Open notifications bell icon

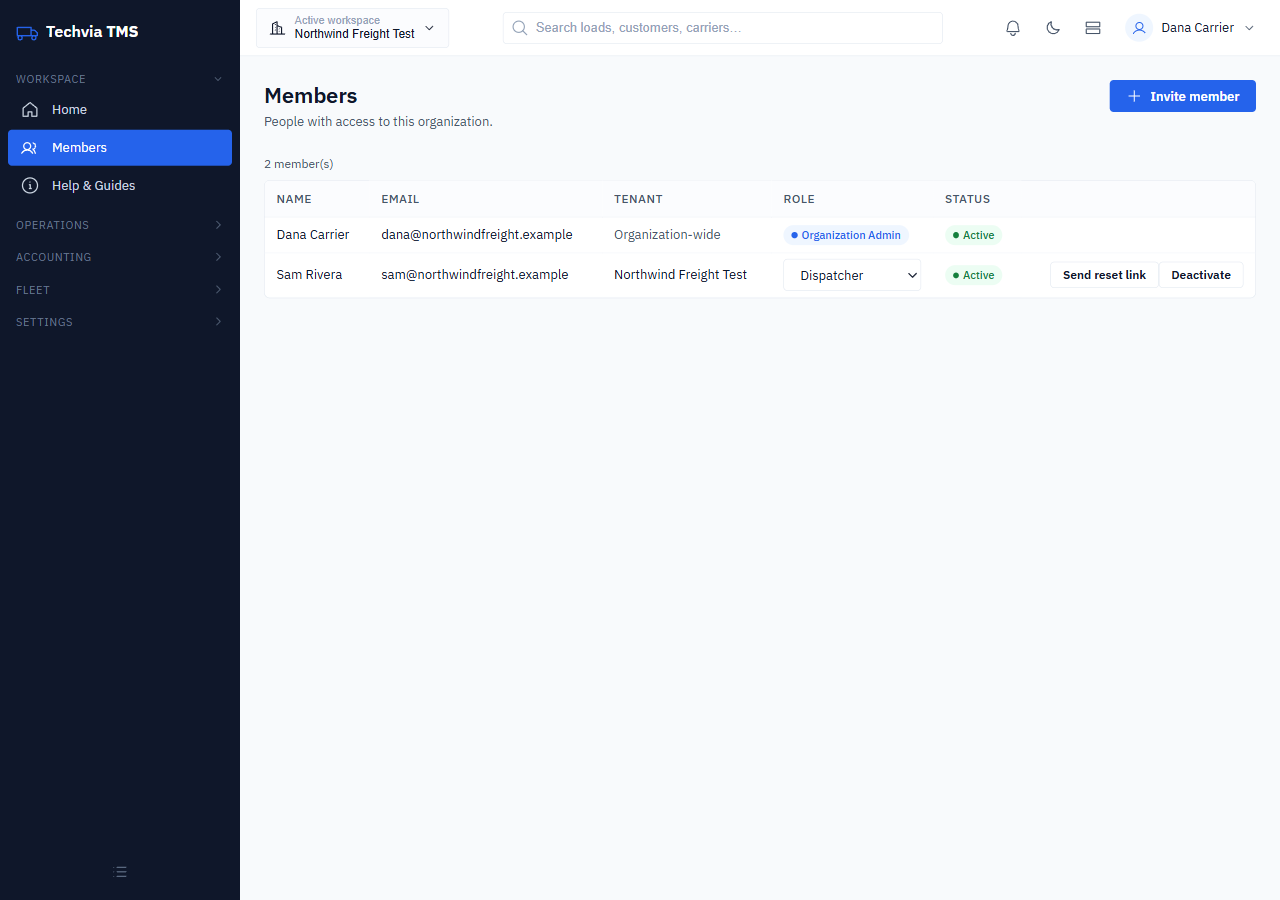1013,28
